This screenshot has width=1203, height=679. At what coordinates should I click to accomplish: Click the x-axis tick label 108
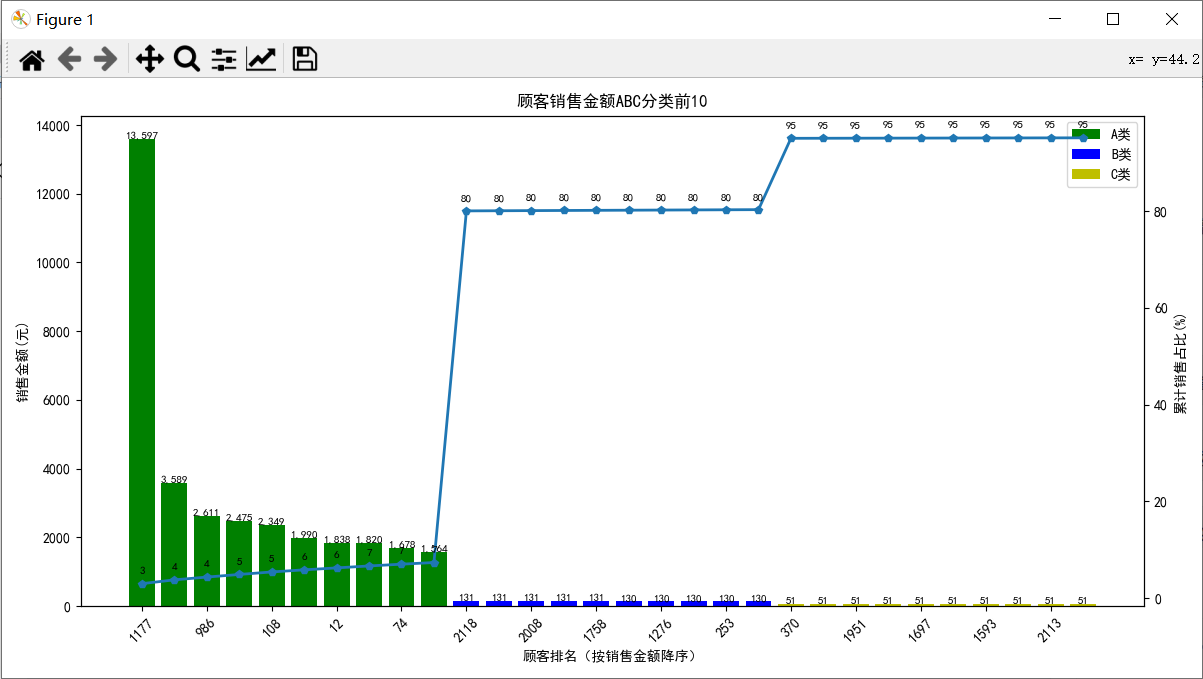coord(270,628)
